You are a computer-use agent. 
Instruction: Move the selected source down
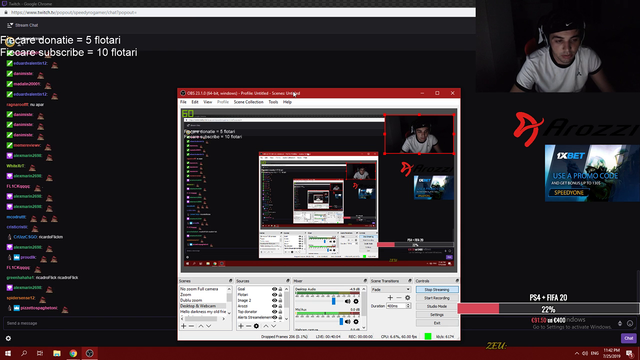pos(273,326)
